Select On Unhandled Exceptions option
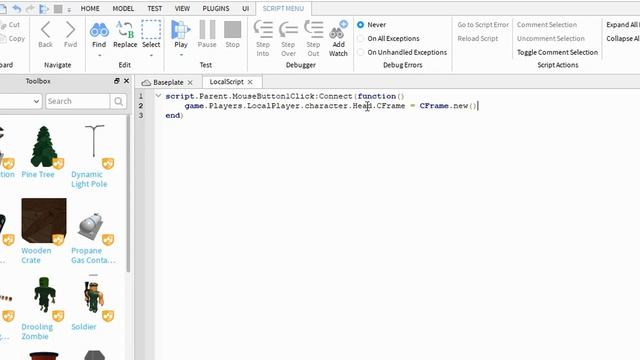640x360 pixels. (360, 52)
